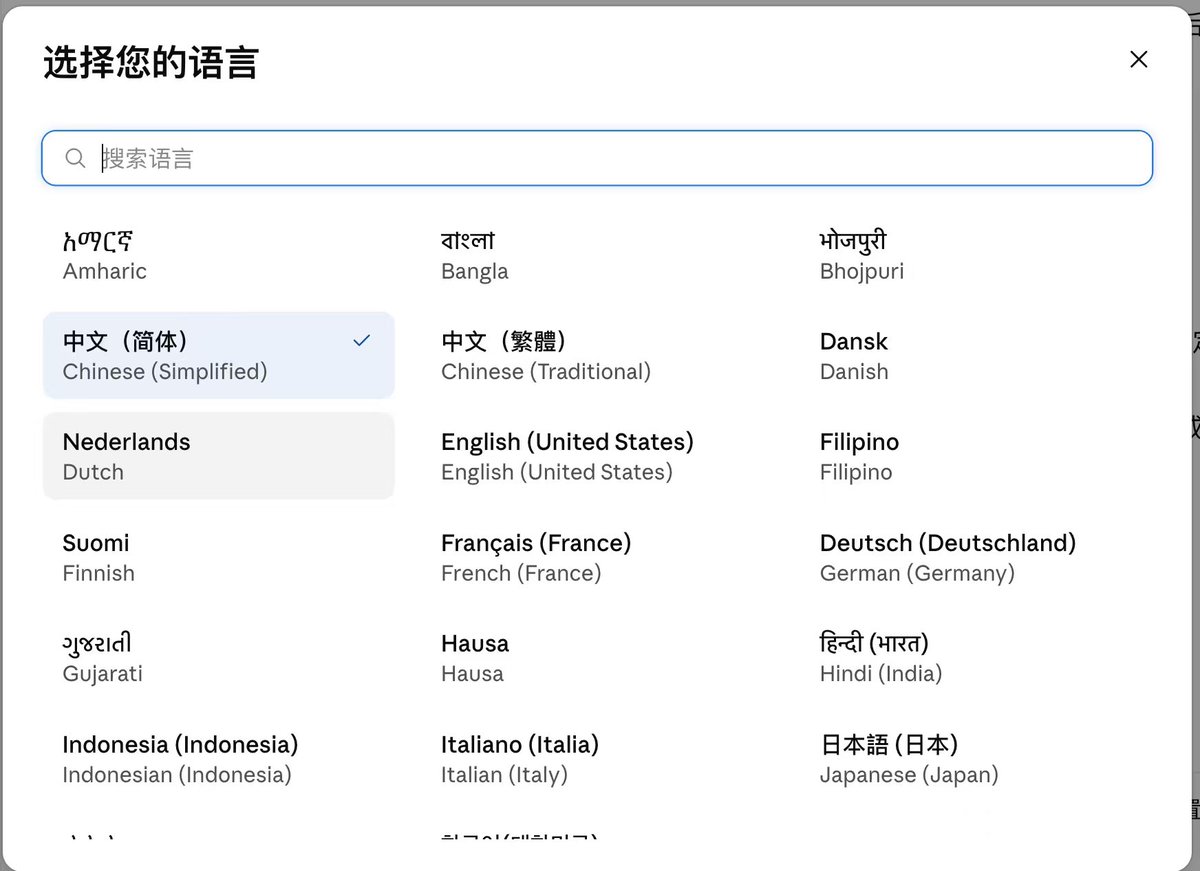Screen dimensions: 1200x871
Task: Choose 中文（繁體）Chinese (Traditional)
Action: click(x=597, y=355)
